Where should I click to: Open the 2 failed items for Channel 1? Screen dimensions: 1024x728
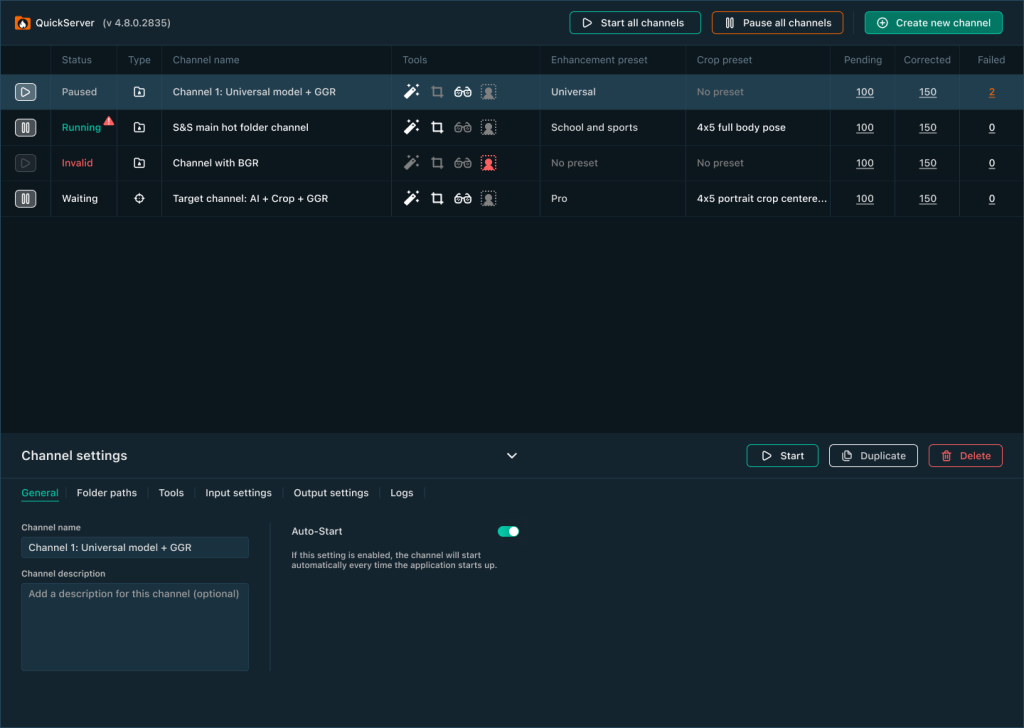tap(991, 91)
